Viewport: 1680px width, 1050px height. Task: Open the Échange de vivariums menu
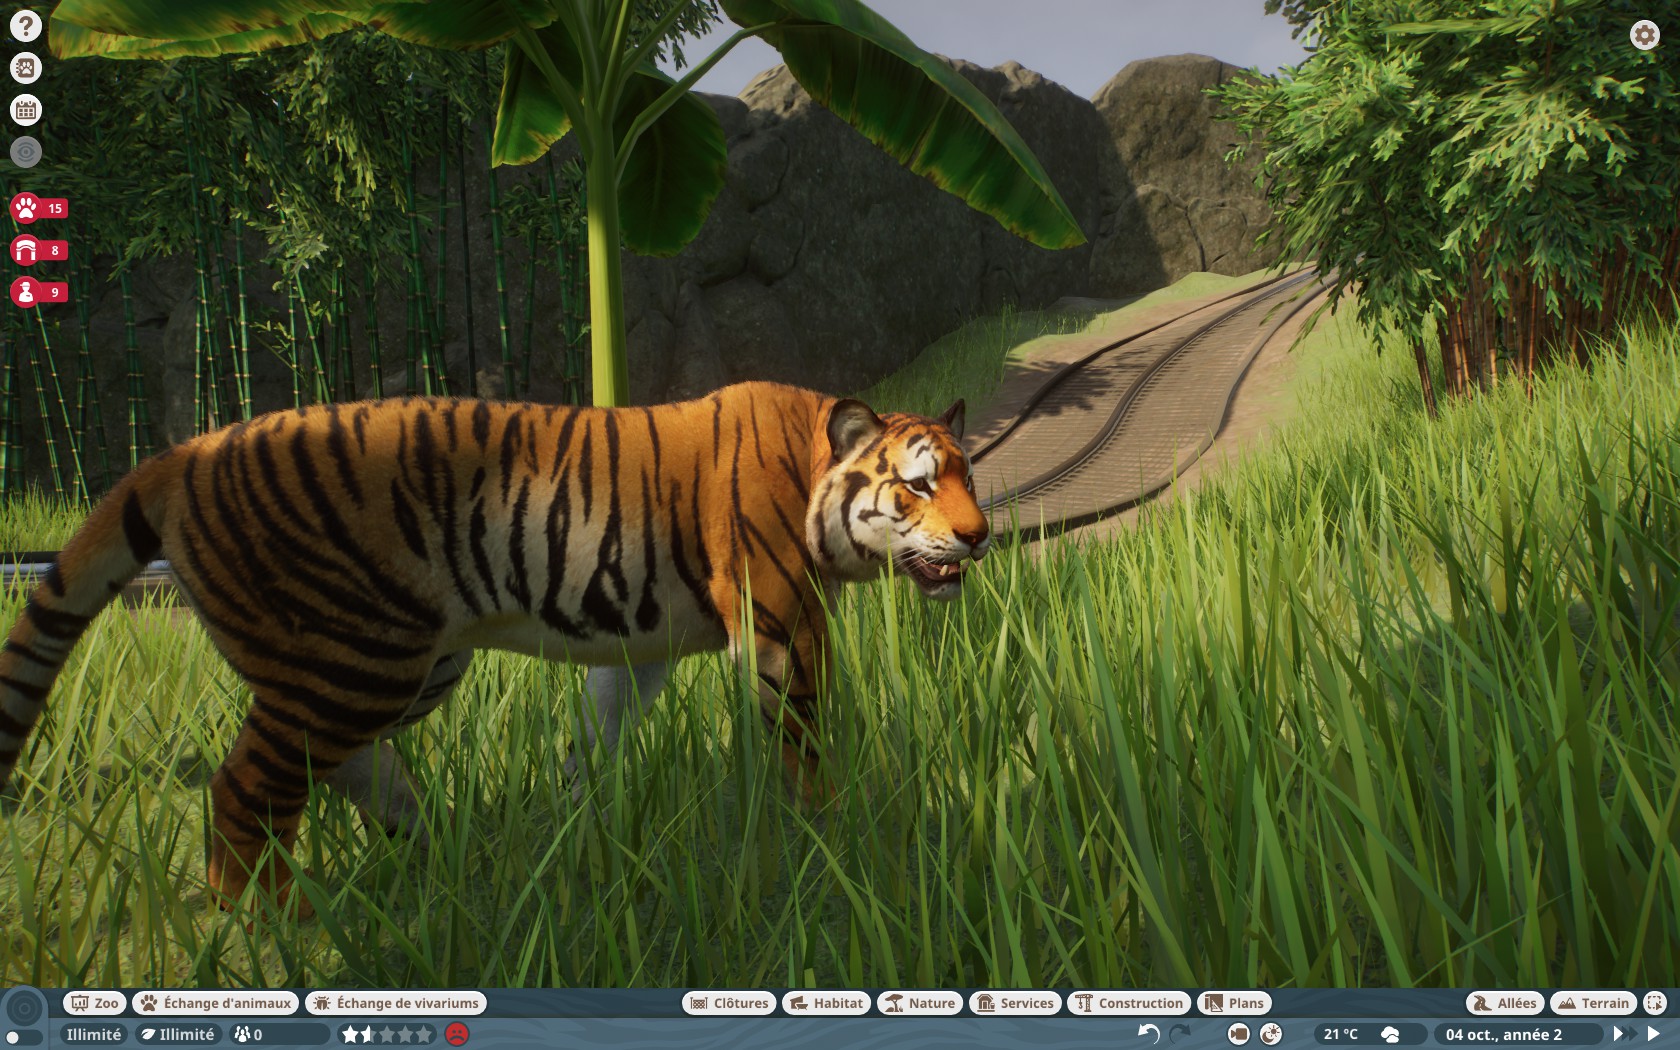click(396, 1003)
